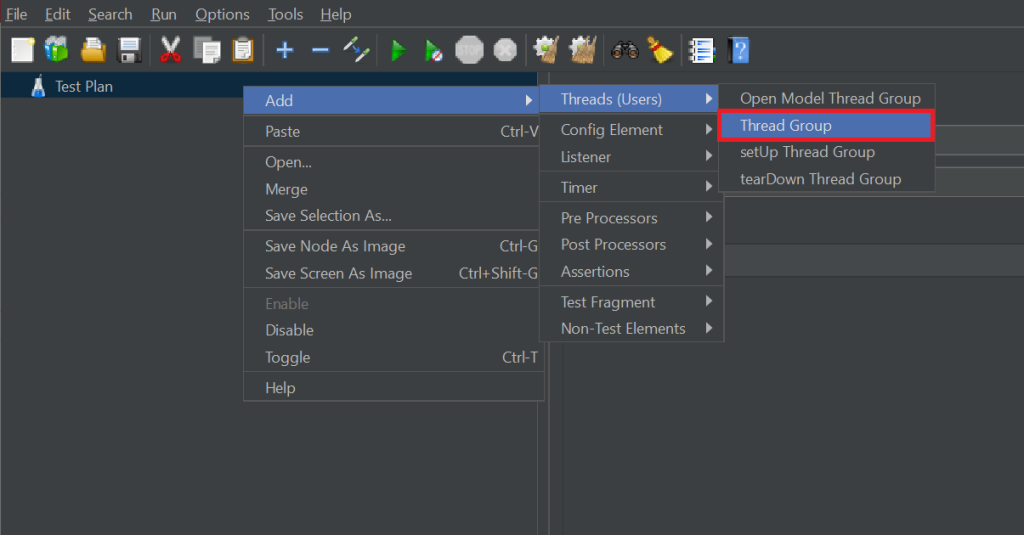This screenshot has width=1024, height=535.
Task: Choose Open Model Thread Group
Action: (x=827, y=99)
